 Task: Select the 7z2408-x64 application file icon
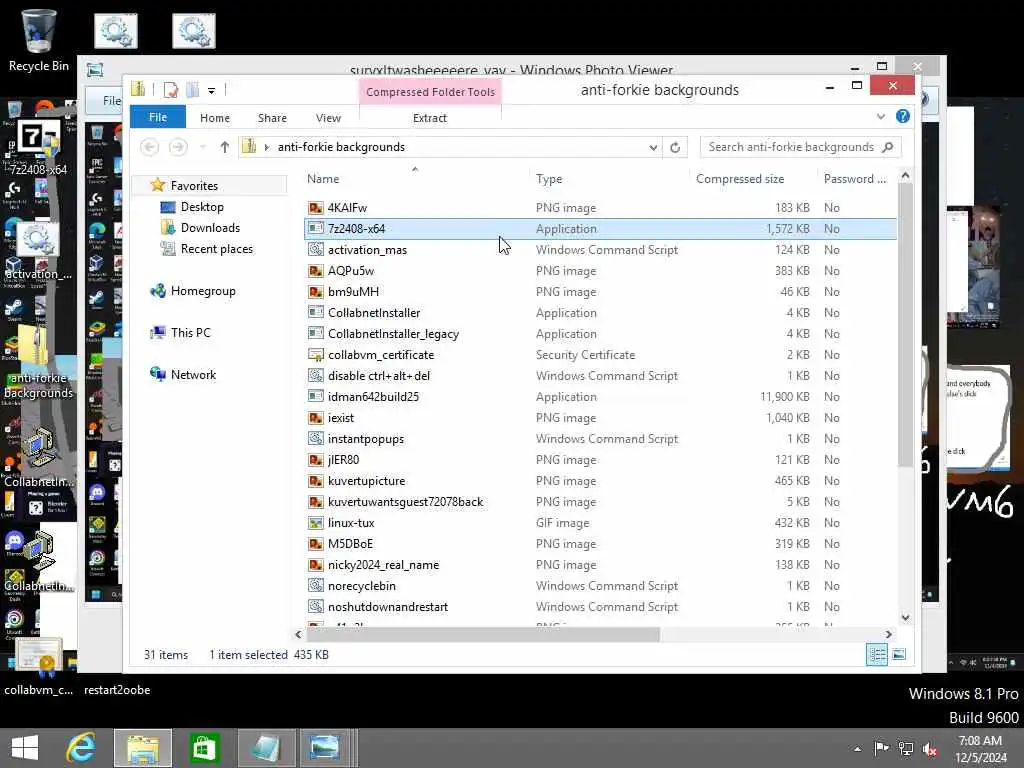point(316,229)
